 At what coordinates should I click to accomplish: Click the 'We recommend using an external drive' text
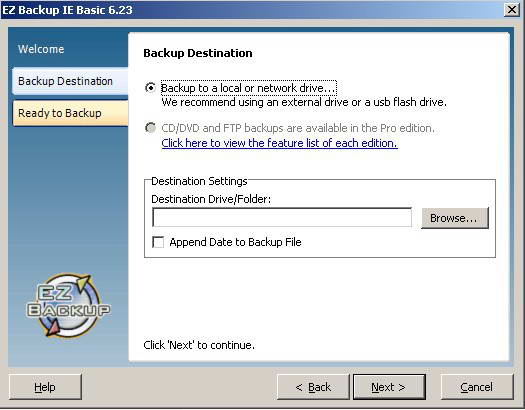(304, 102)
